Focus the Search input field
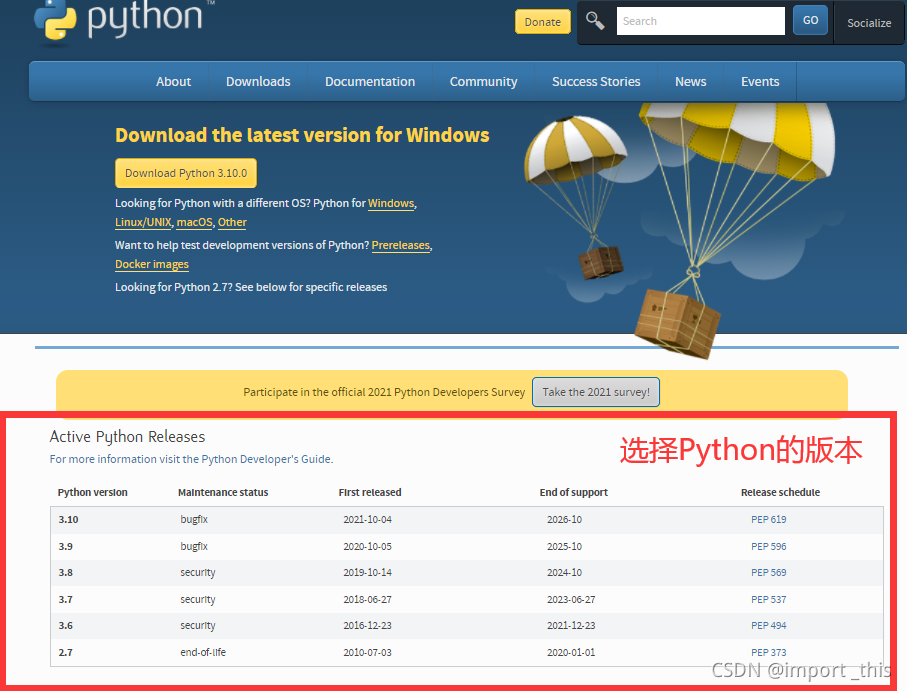Screen dimensions: 907x691 pyautogui.click(x=700, y=21)
